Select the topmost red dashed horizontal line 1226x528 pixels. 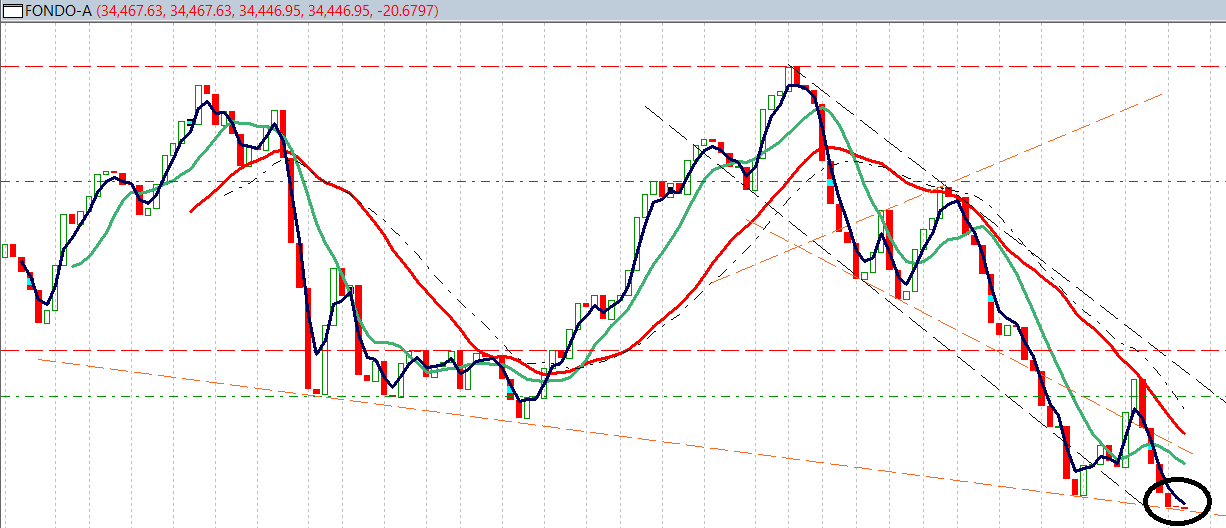click(x=613, y=66)
